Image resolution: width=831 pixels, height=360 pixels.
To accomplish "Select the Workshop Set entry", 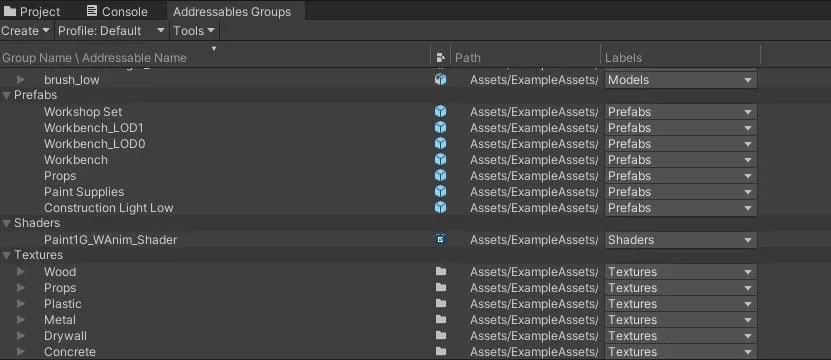I will (x=83, y=112).
